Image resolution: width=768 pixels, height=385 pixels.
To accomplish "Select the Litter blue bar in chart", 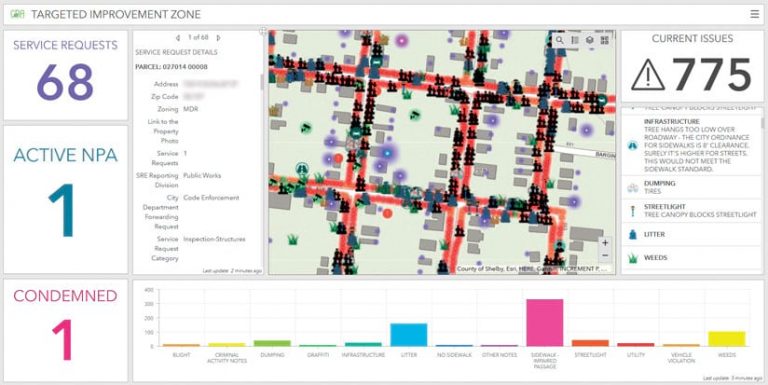I will (408, 335).
